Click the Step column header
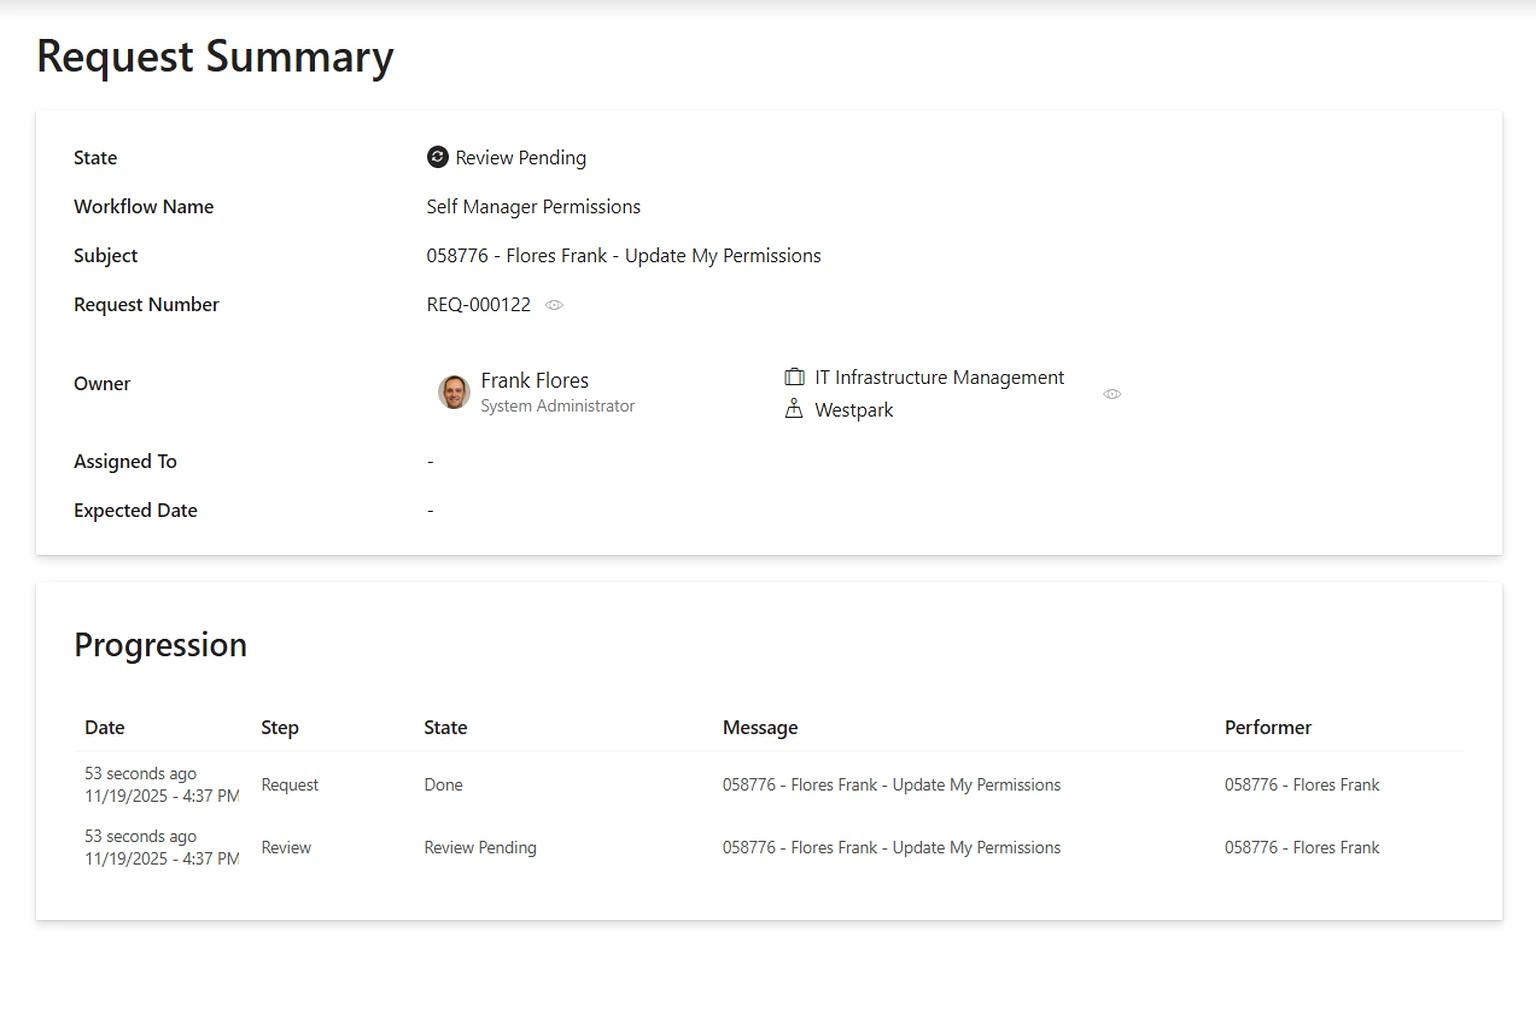The image size is (1536, 1024). 279,727
